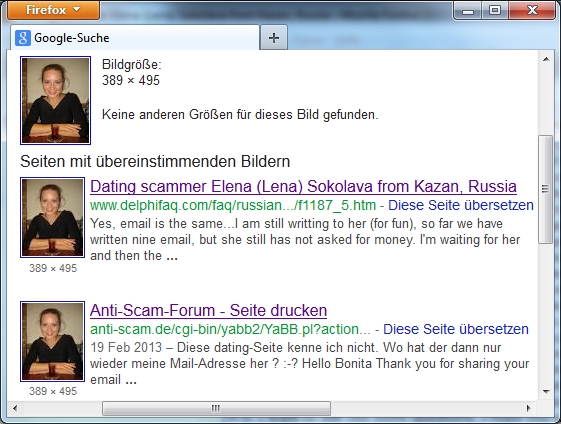Click the anti-scam.de green URL text
561x424 pixels.
(x=230, y=329)
